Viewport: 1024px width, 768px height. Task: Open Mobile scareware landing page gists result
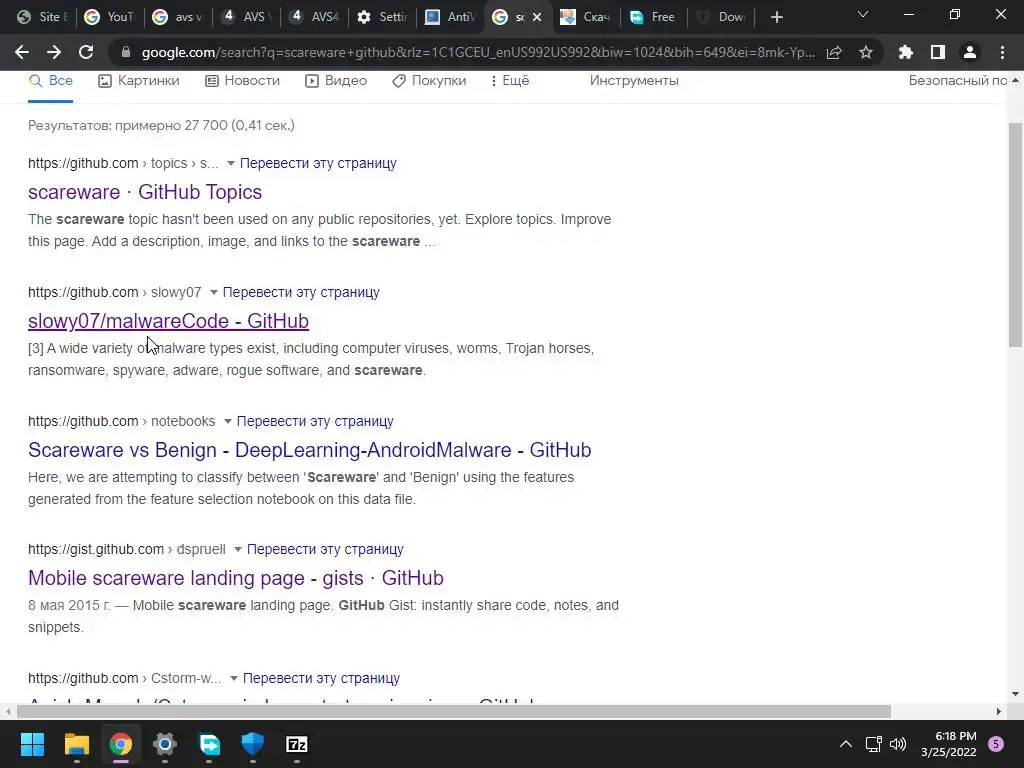(x=236, y=578)
